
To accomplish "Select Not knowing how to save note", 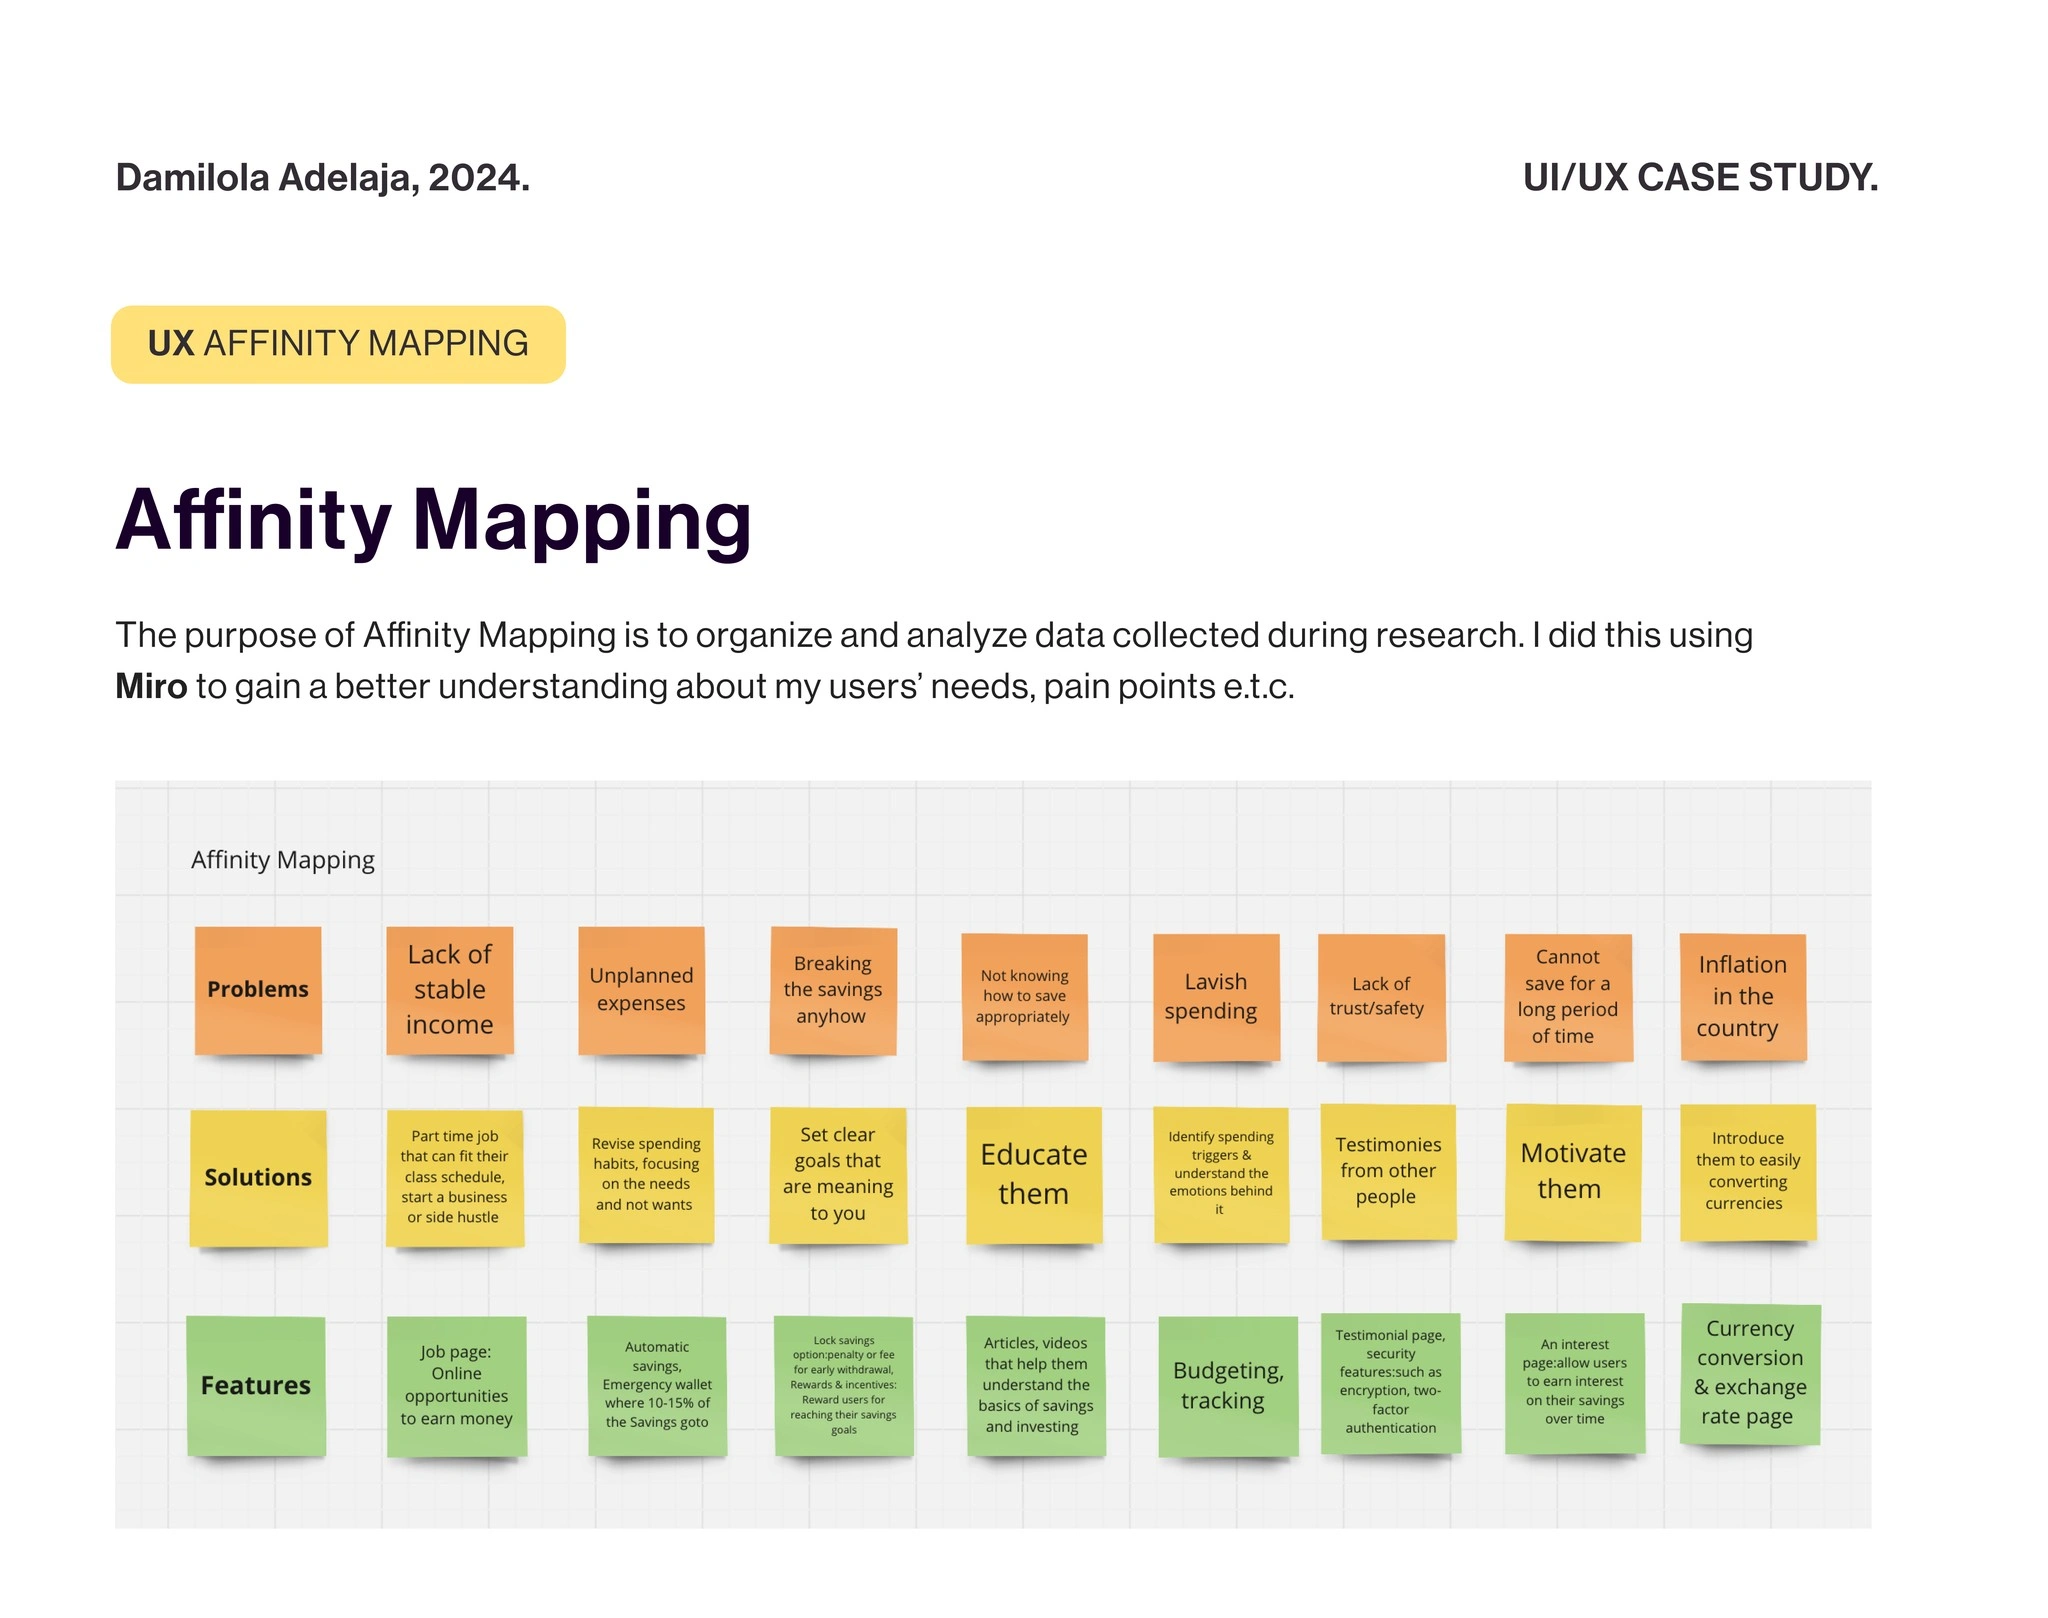I will (x=1024, y=997).
